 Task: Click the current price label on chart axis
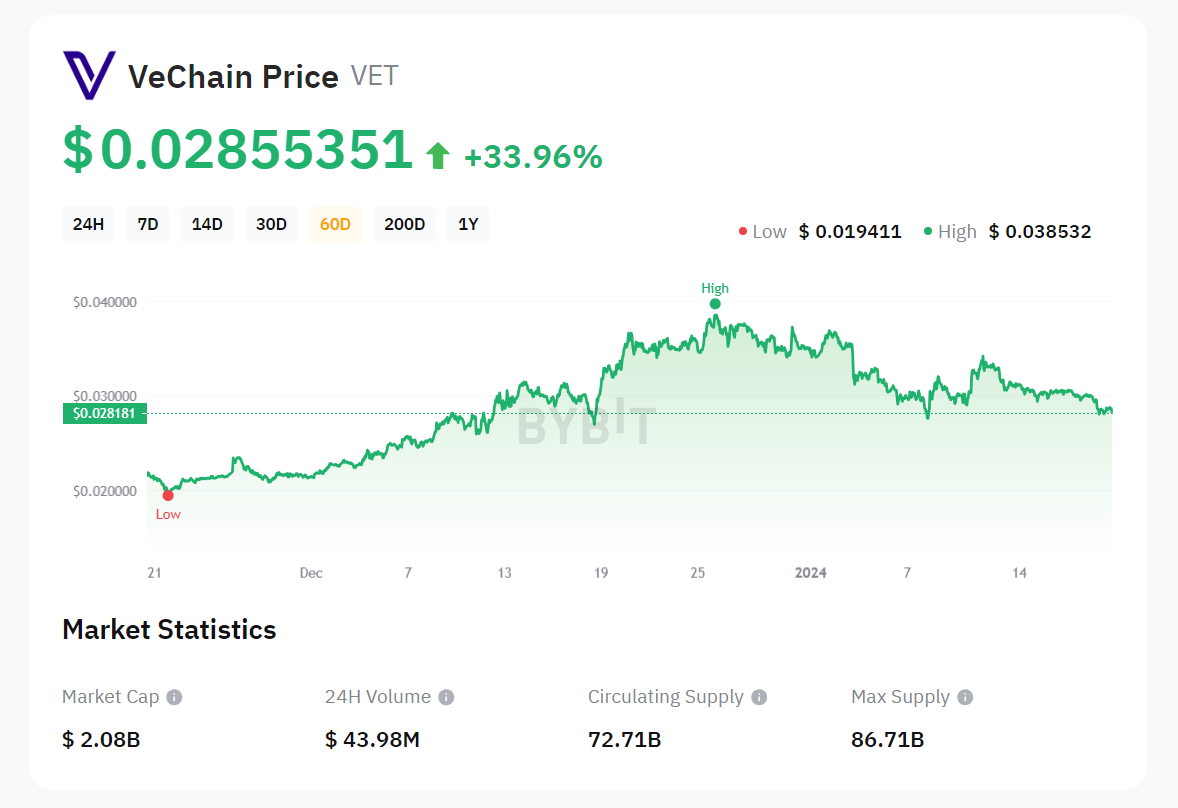click(104, 412)
